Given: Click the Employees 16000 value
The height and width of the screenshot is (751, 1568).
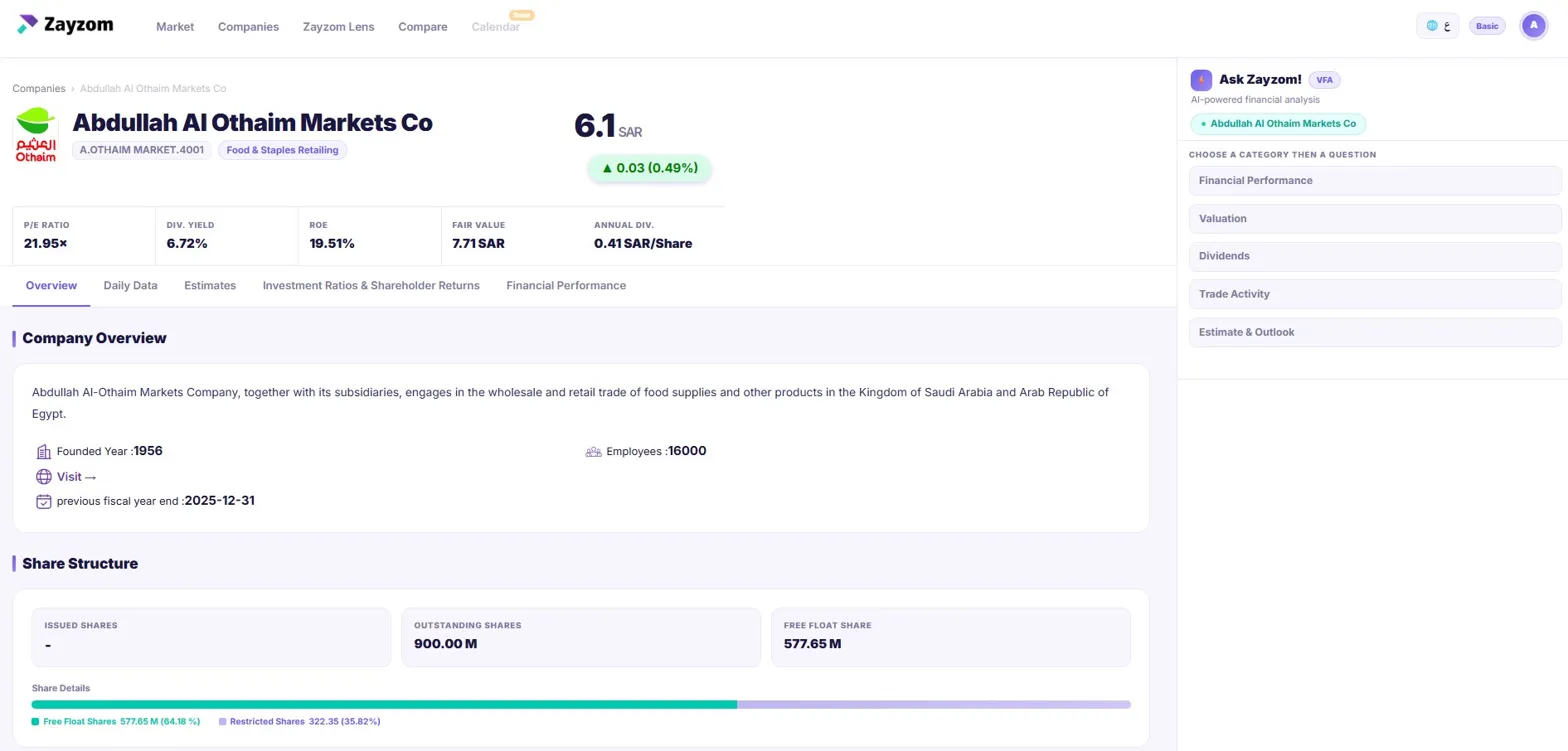Looking at the screenshot, I should click(688, 451).
